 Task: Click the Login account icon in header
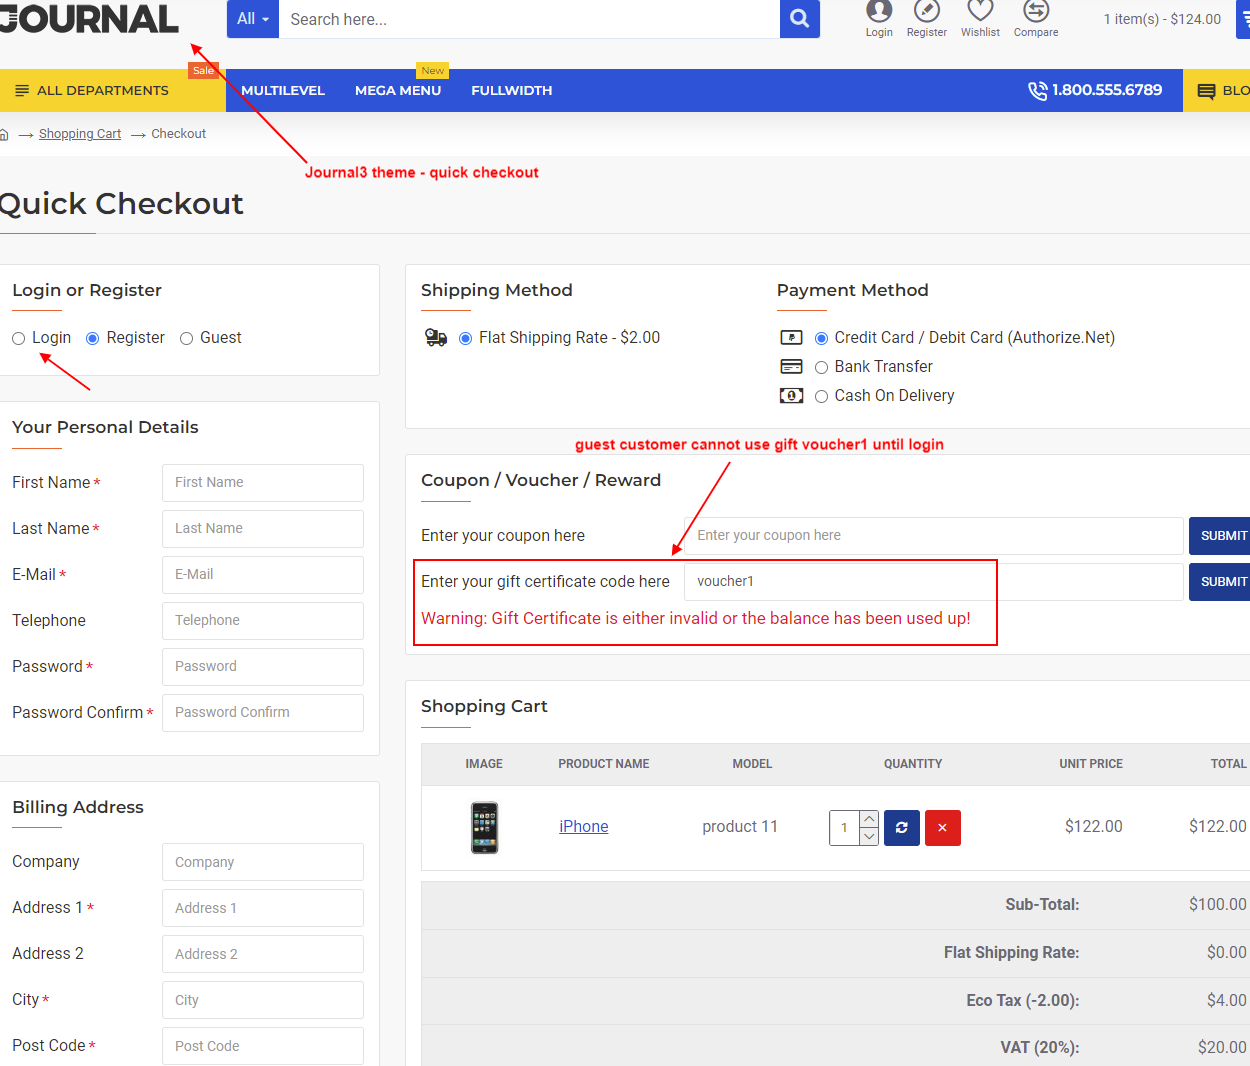pyautogui.click(x=878, y=18)
